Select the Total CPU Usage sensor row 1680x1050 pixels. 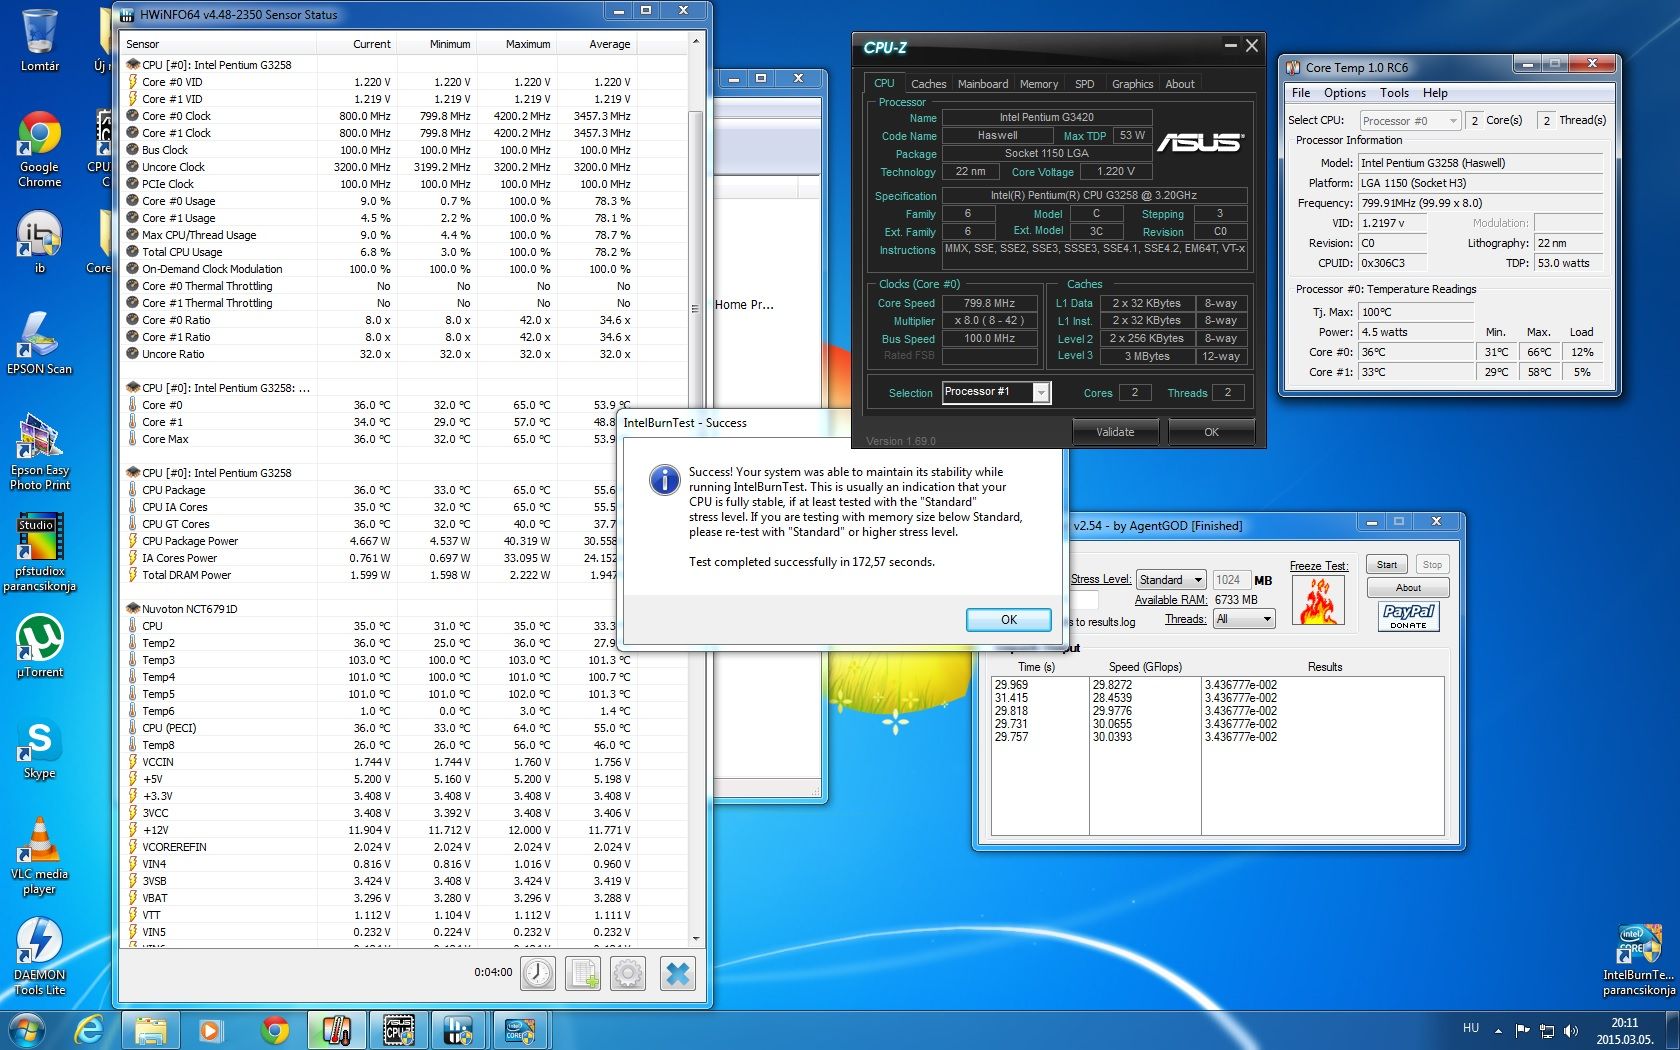click(402, 252)
